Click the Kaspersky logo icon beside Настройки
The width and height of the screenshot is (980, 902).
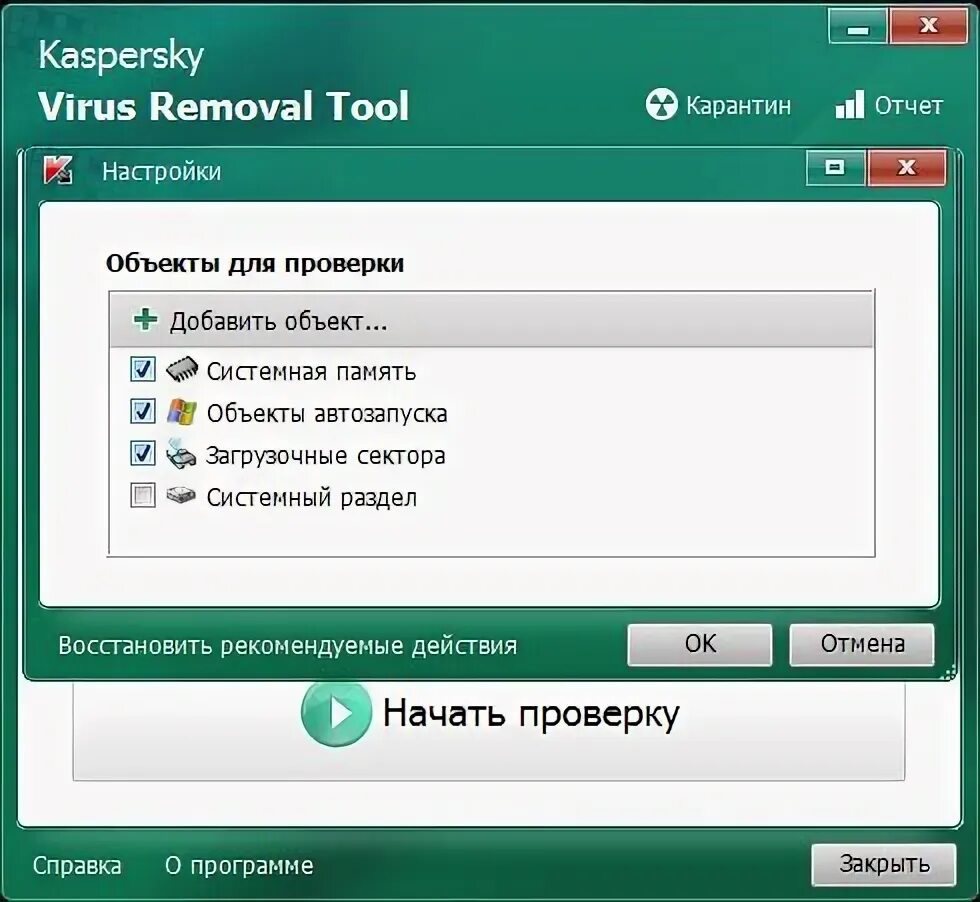pyautogui.click(x=58, y=169)
